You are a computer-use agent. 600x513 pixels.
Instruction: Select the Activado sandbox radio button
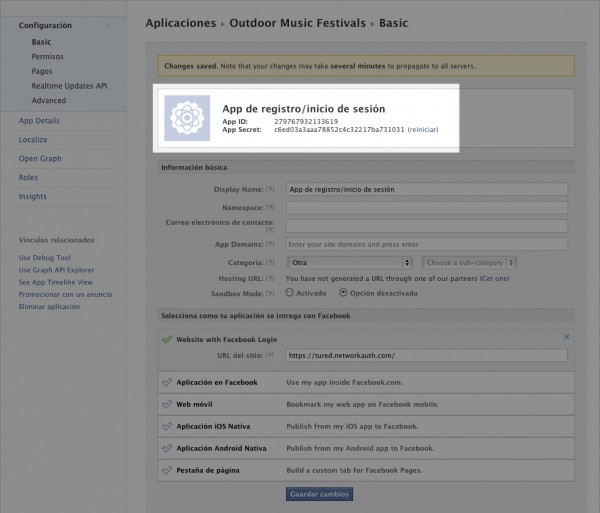[x=290, y=293]
